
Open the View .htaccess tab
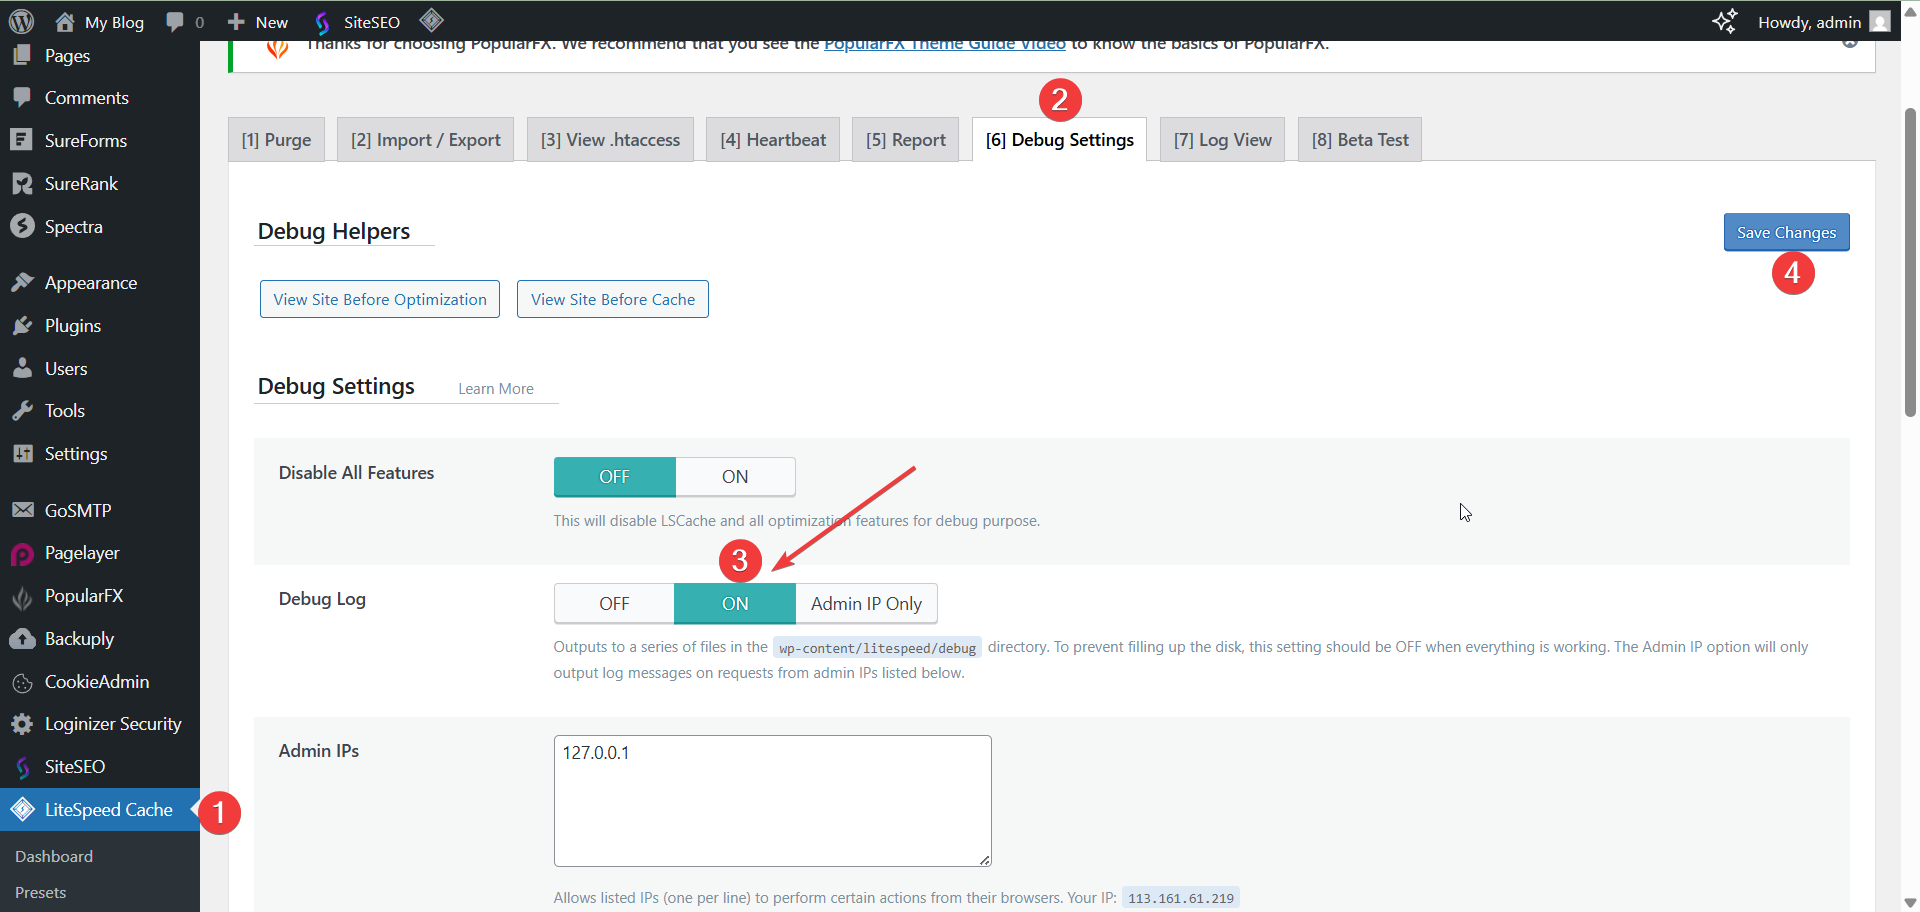(610, 140)
